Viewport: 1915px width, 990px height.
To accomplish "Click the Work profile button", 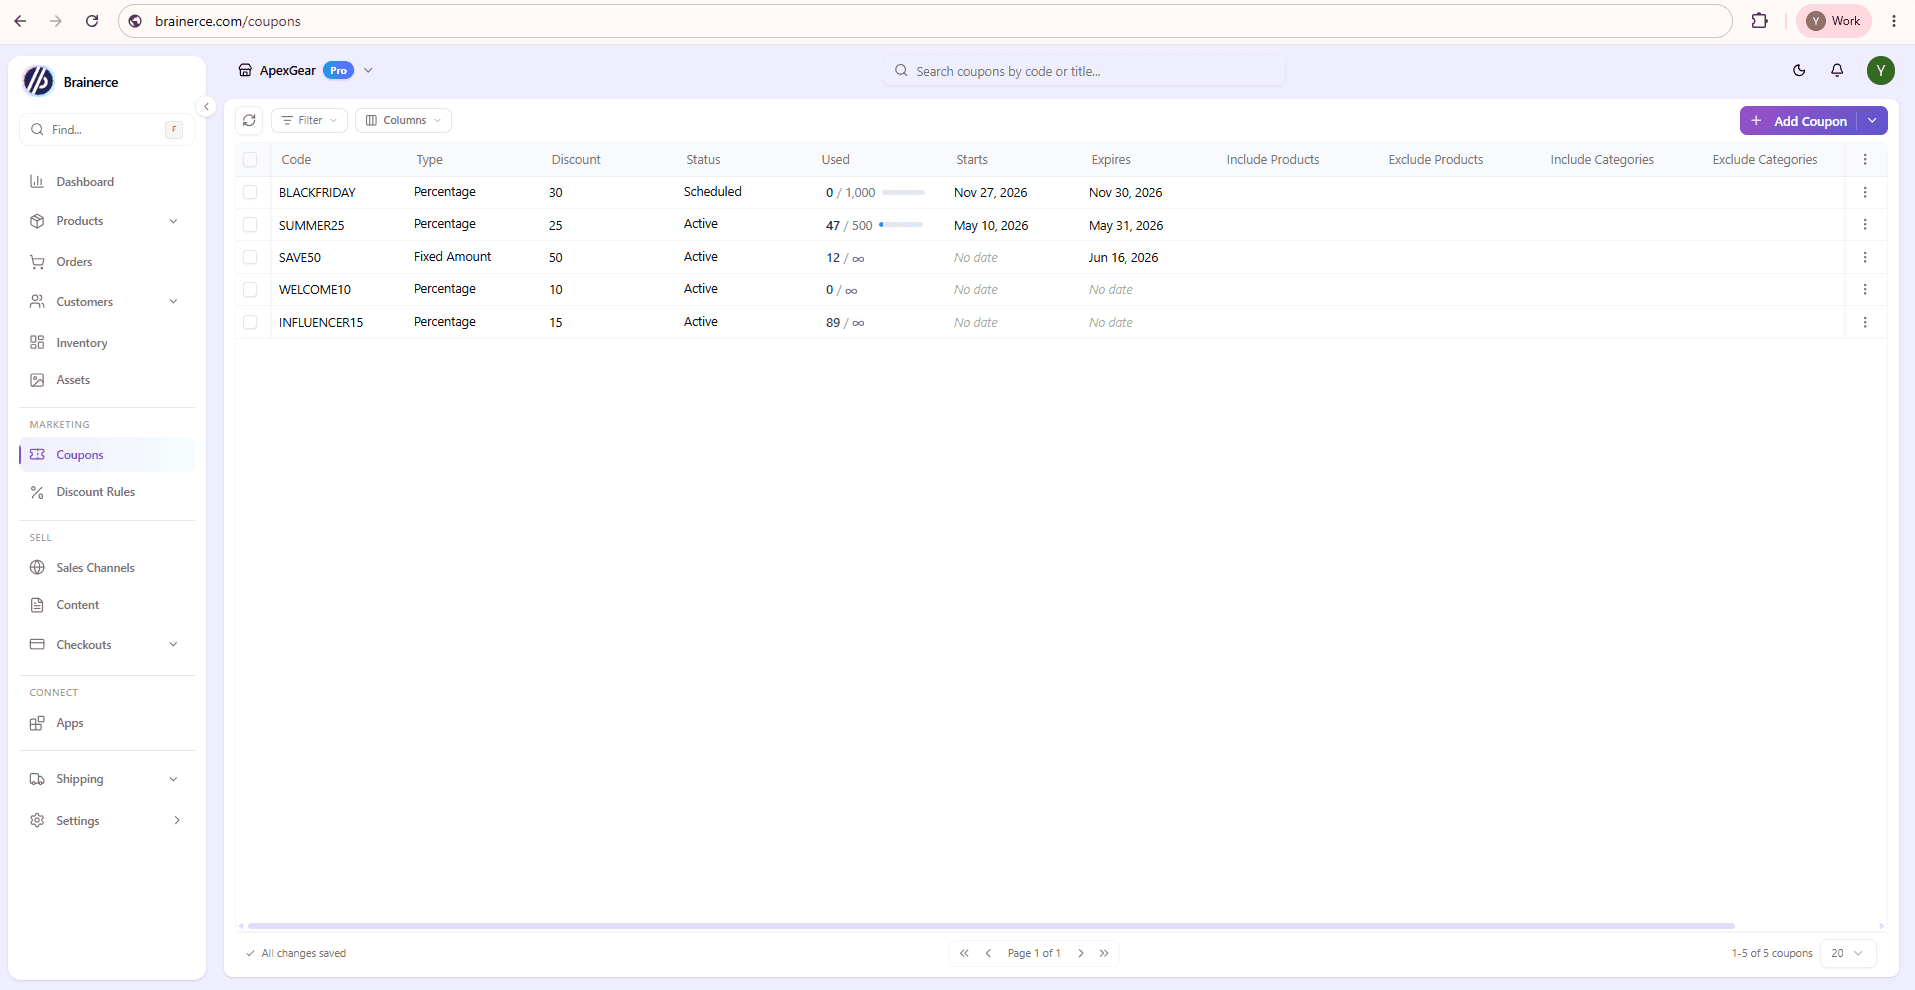I will (x=1833, y=21).
